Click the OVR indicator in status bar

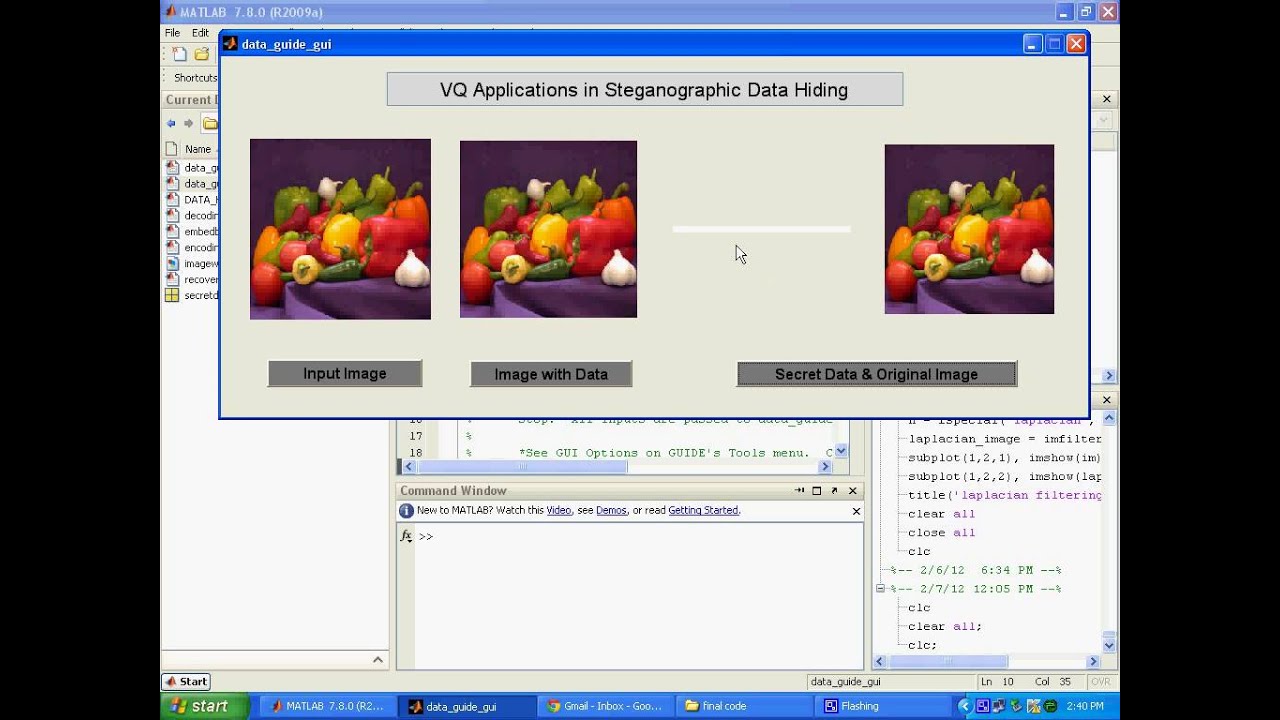[1100, 682]
